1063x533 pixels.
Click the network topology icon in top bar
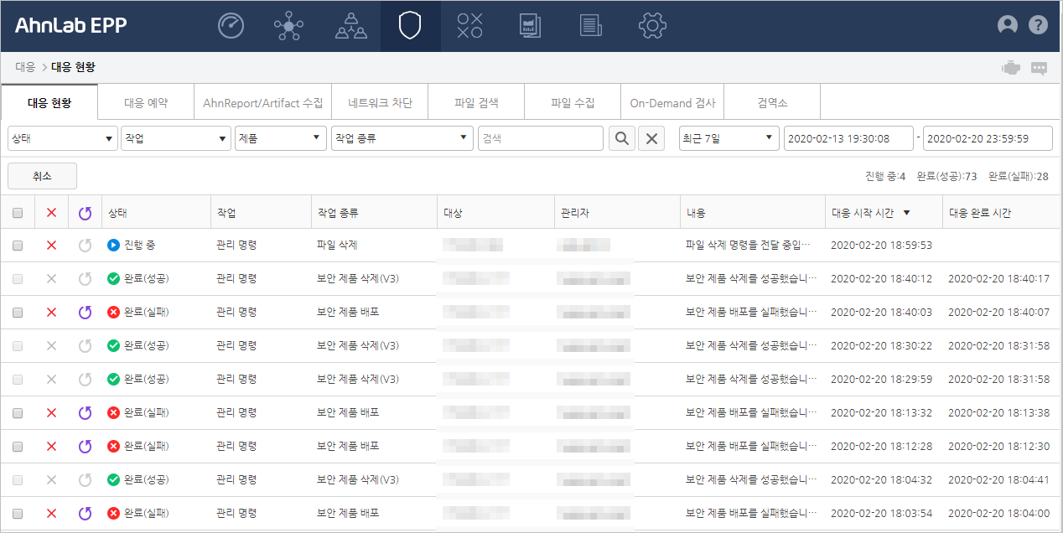pos(288,26)
